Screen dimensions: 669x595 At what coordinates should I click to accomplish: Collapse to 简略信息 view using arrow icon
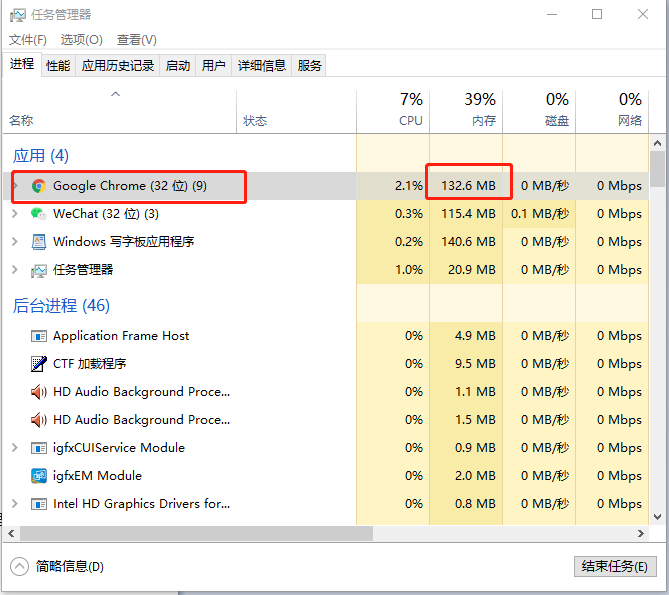point(19,567)
